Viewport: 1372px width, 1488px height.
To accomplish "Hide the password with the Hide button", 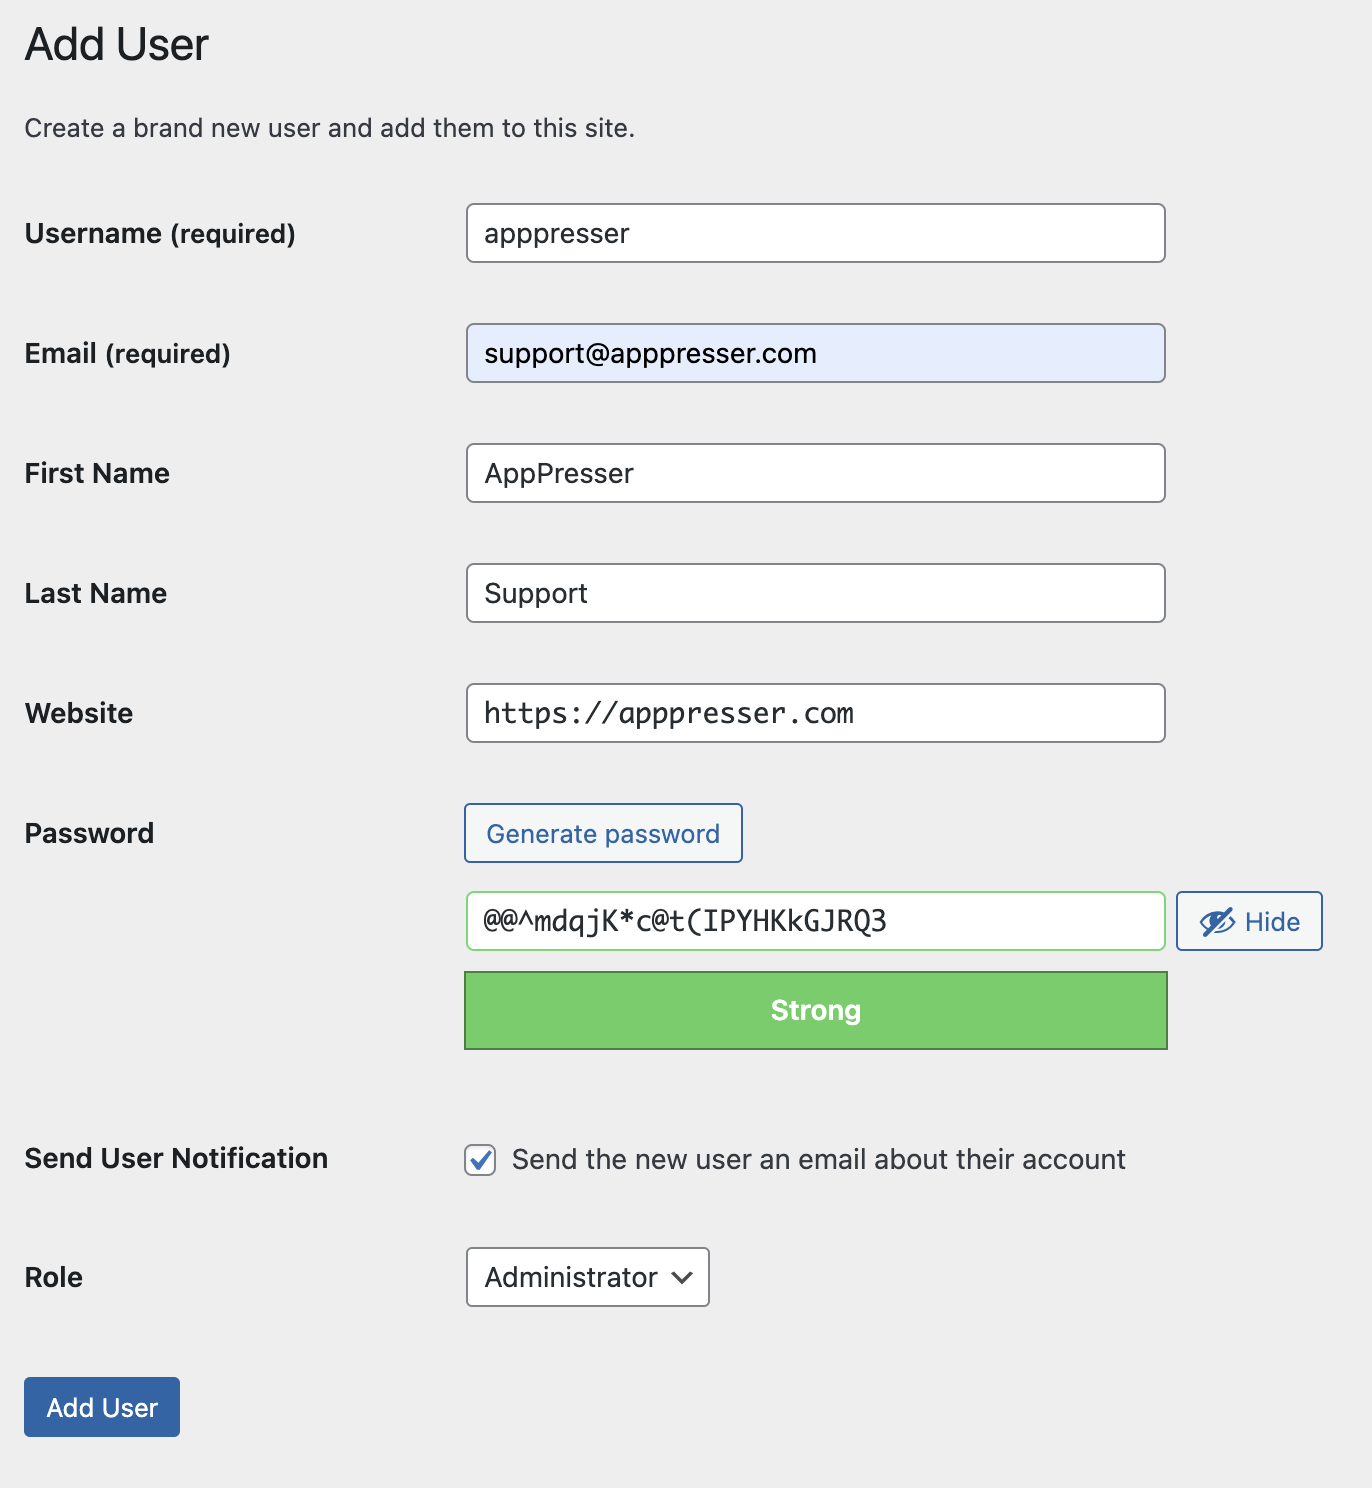I will 1249,921.
